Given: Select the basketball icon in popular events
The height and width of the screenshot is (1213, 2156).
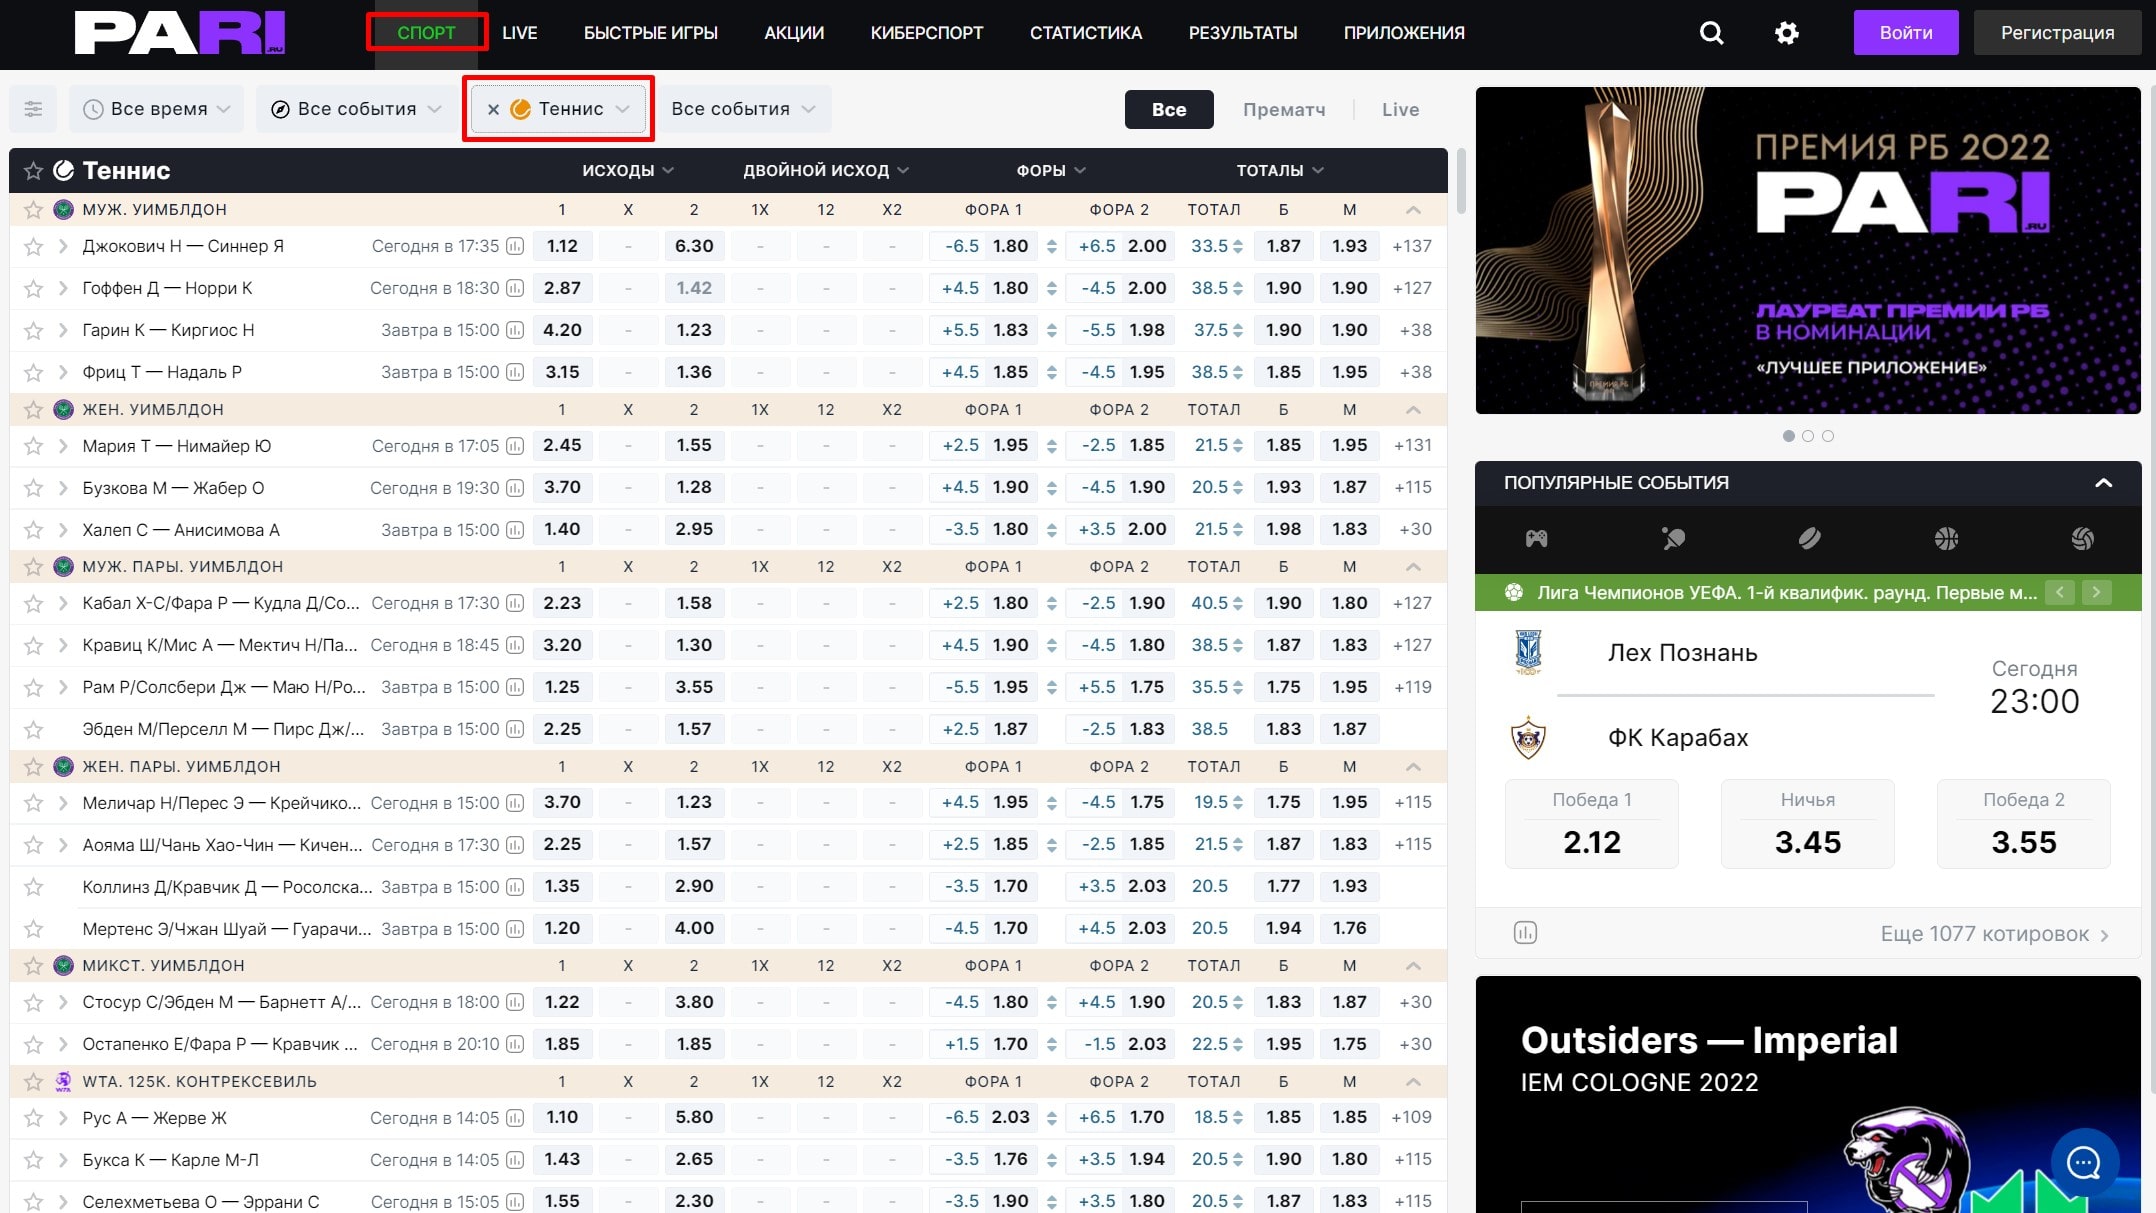Looking at the screenshot, I should click(1946, 539).
